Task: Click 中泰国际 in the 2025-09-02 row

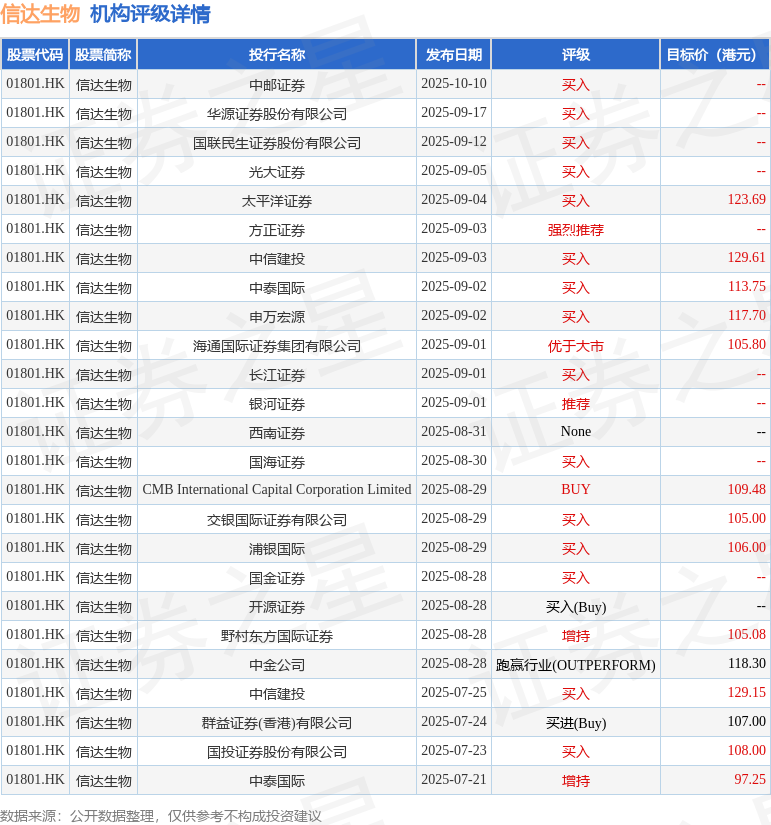Action: point(277,288)
